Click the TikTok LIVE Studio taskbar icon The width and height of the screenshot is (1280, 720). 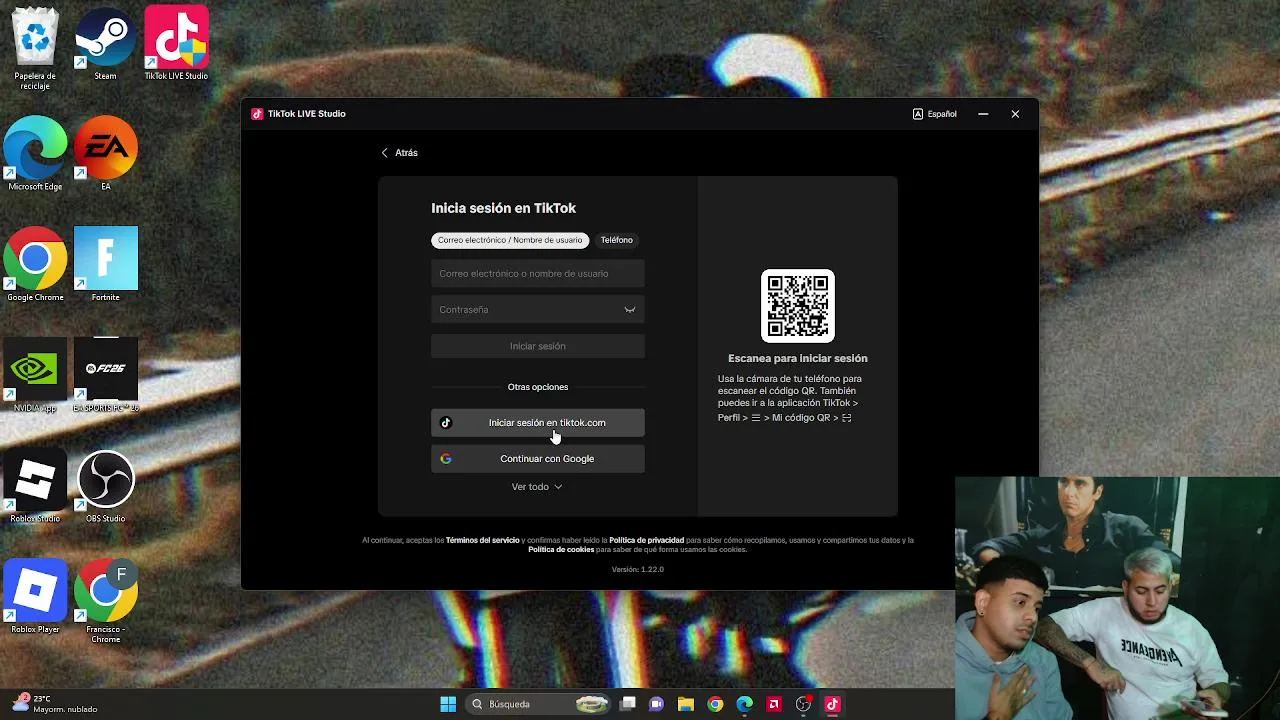[x=832, y=704]
